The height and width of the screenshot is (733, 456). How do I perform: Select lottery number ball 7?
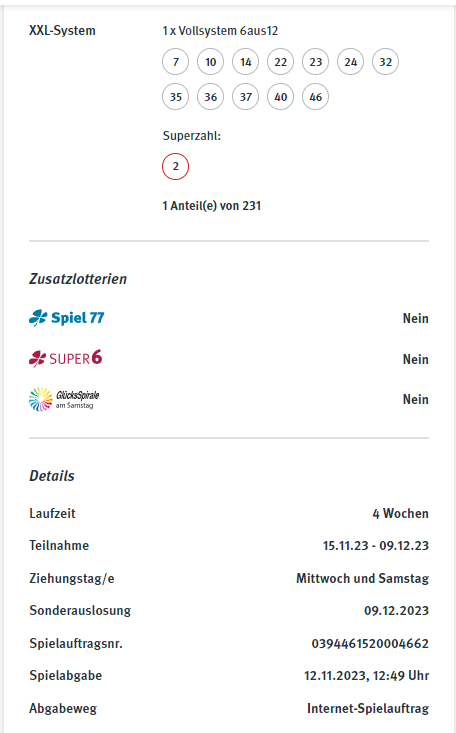[175, 62]
